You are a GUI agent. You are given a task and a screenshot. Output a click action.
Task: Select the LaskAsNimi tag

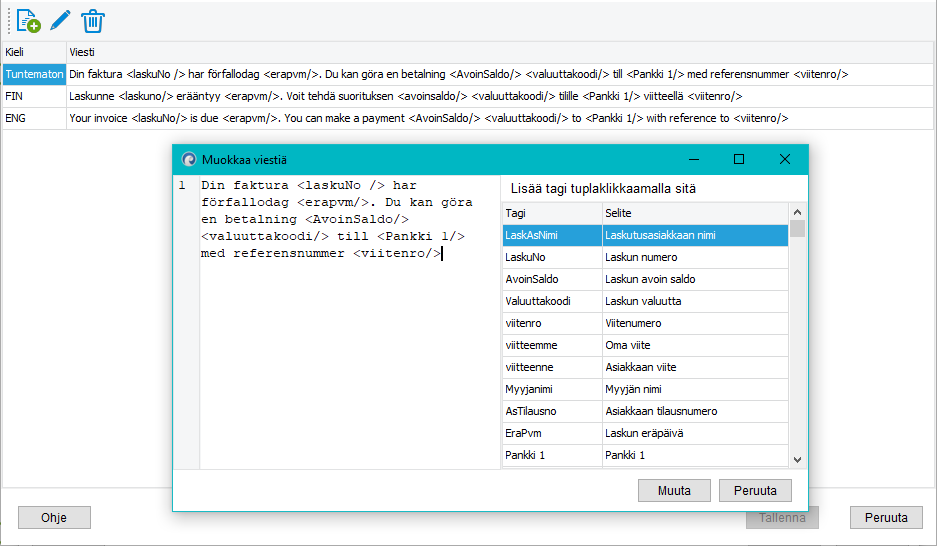[552, 235]
